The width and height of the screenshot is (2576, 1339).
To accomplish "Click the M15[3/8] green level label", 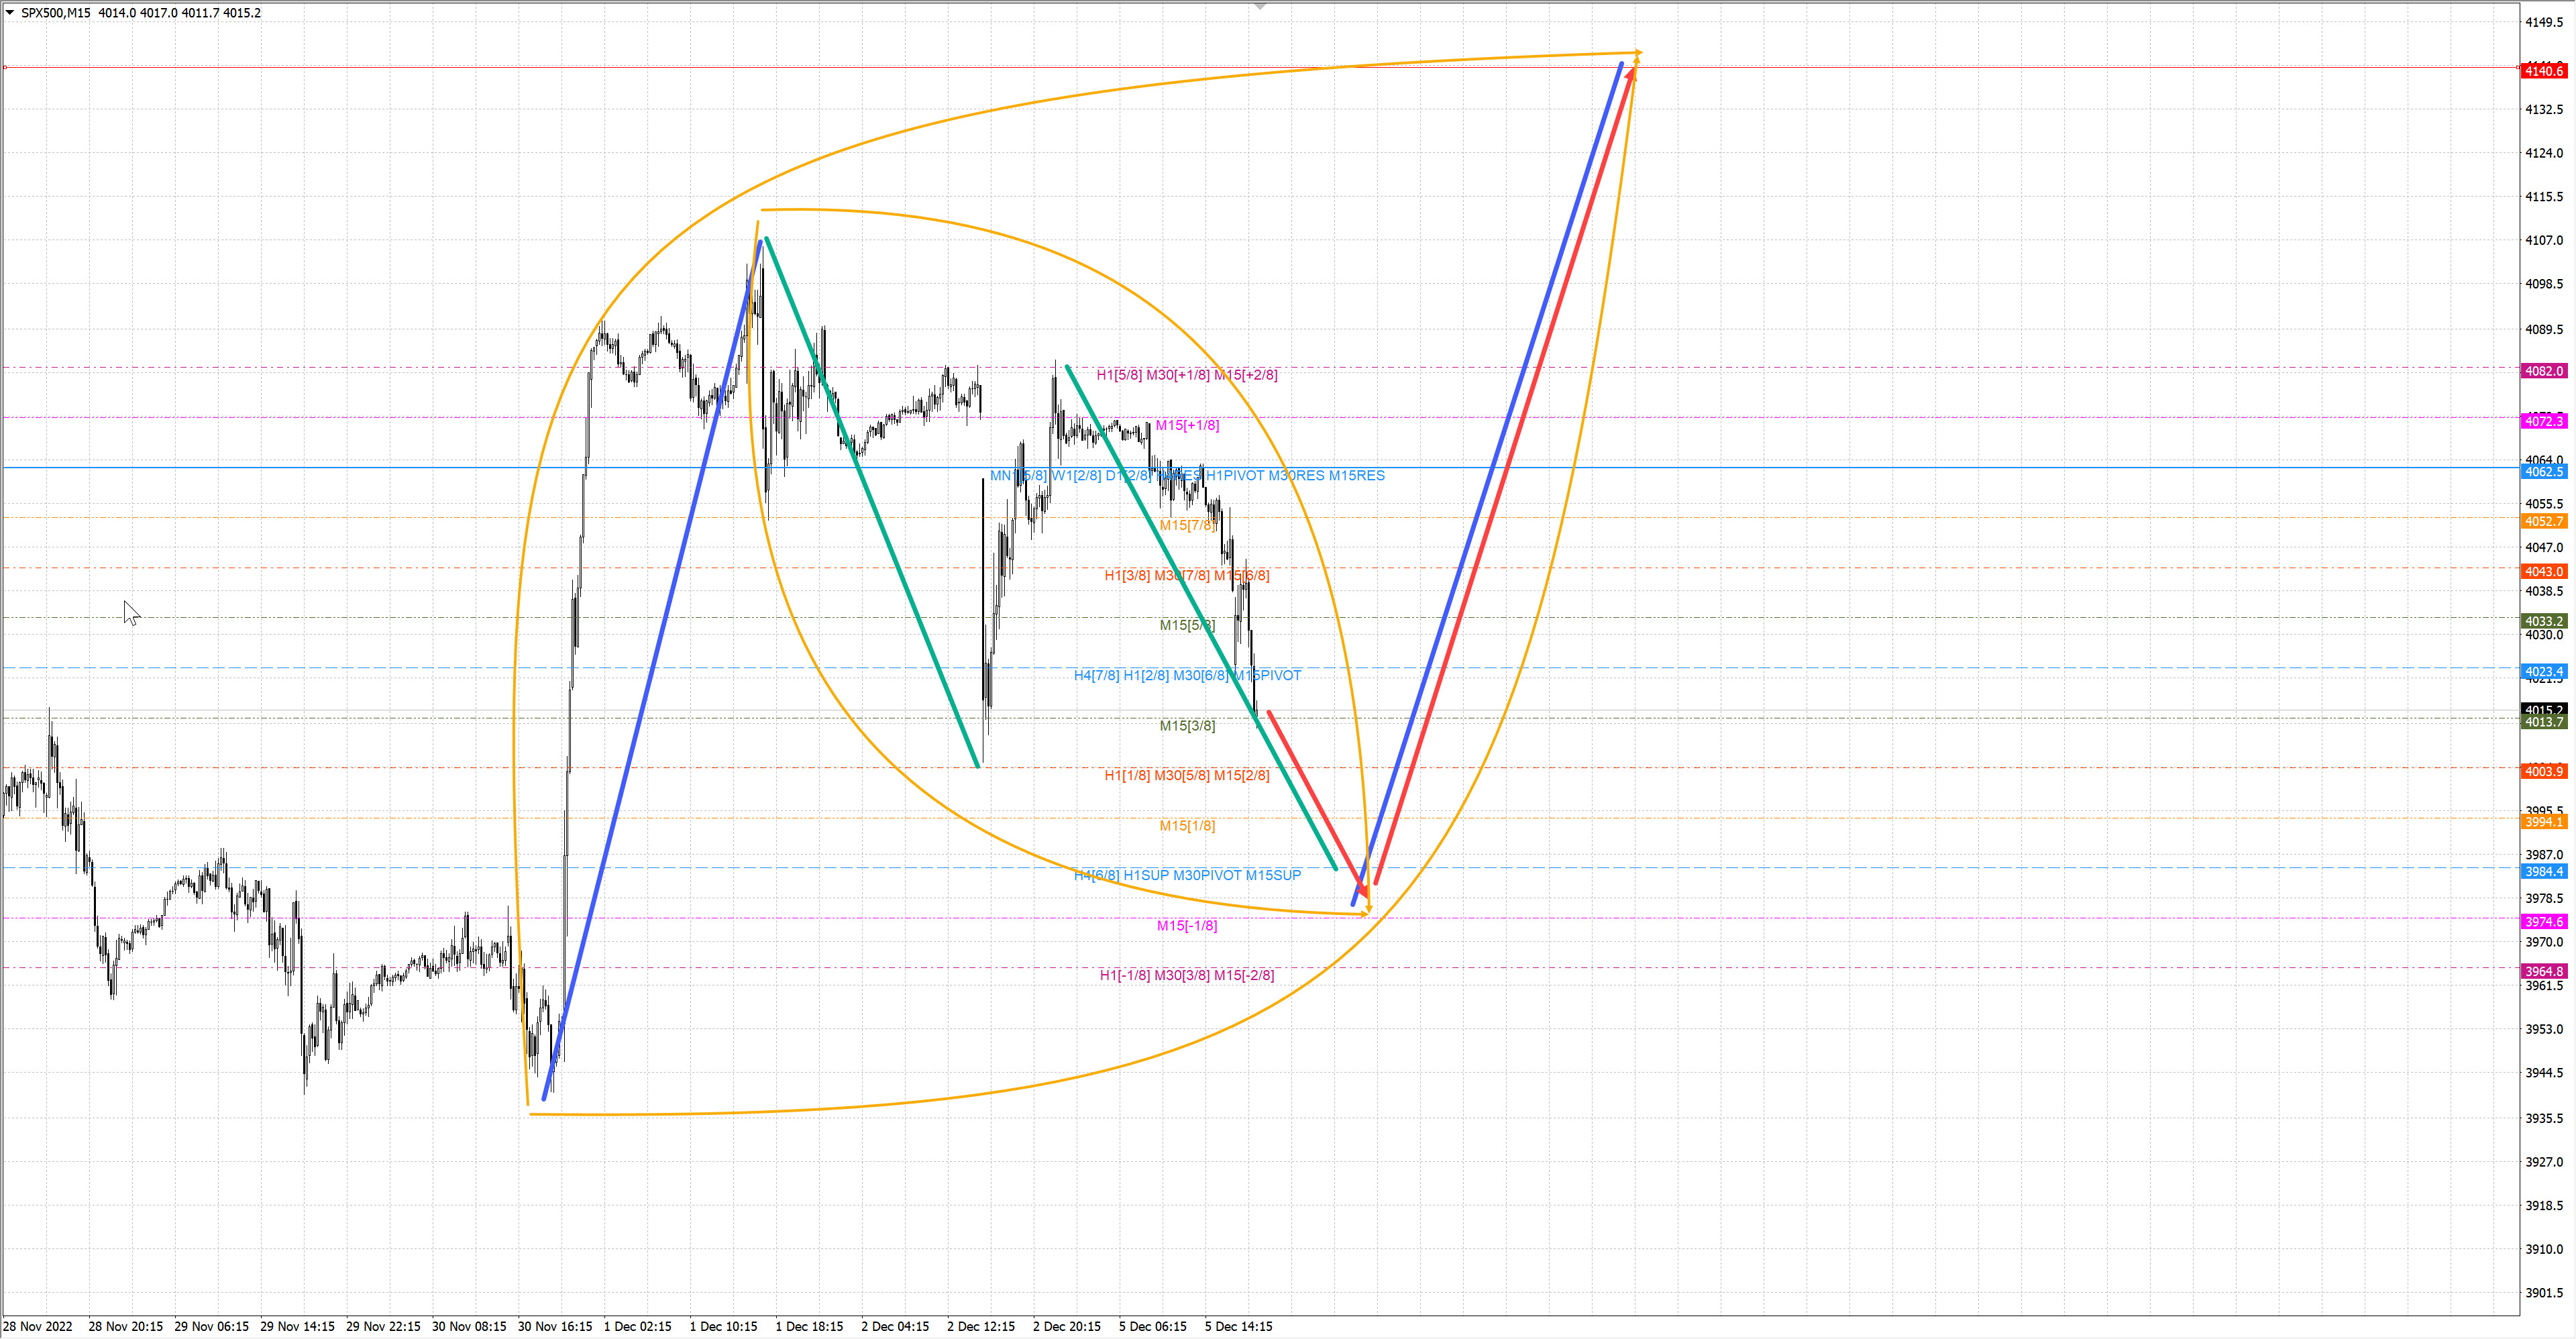I will (x=1187, y=726).
